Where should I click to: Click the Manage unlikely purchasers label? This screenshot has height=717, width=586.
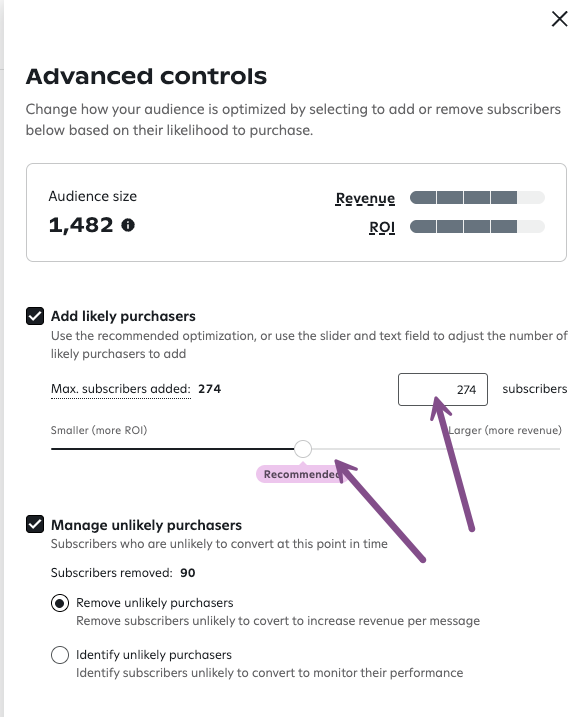[x=146, y=525]
